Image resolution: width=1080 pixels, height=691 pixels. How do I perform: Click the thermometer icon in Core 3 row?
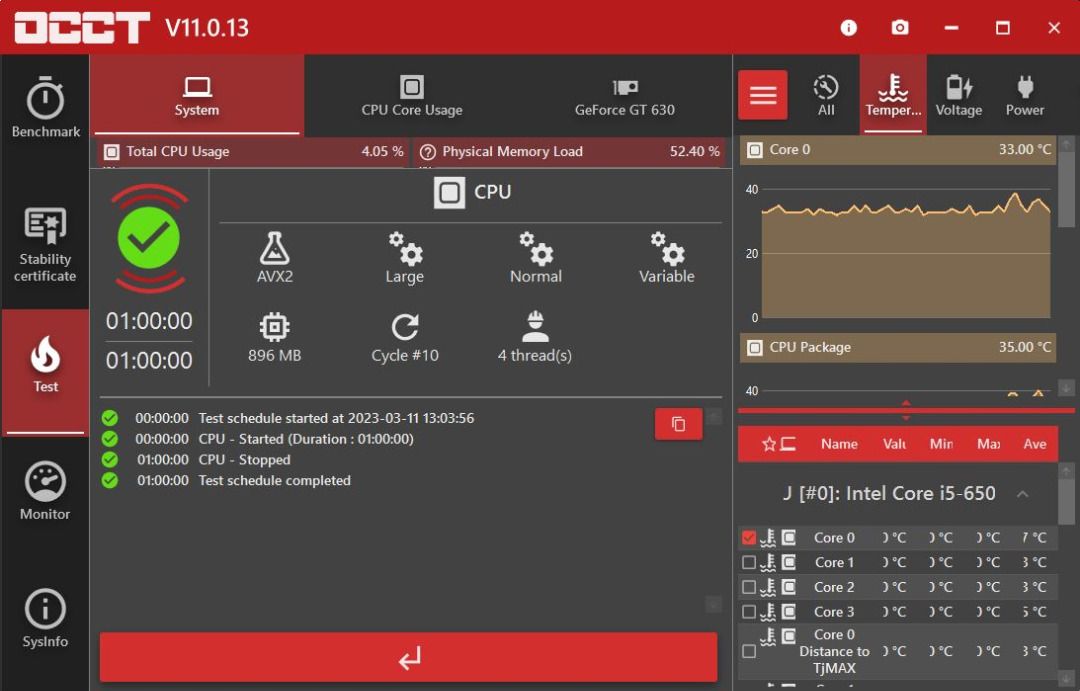pos(768,612)
